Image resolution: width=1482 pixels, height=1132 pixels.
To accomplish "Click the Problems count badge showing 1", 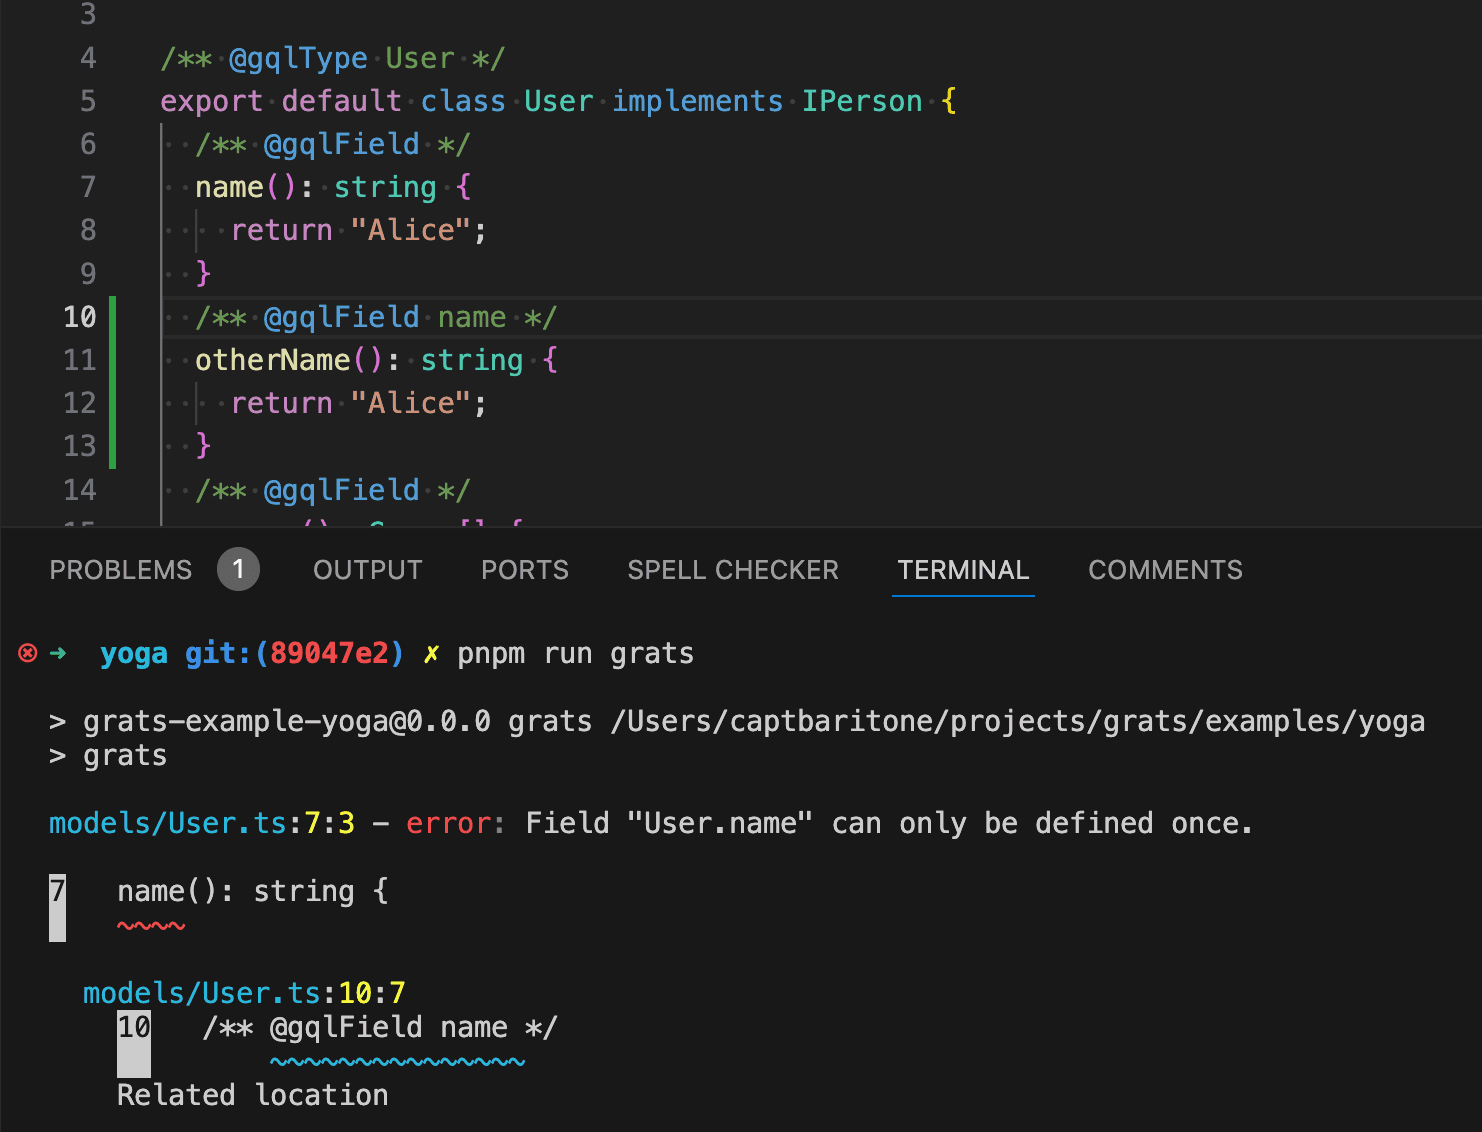I will 238,570.
